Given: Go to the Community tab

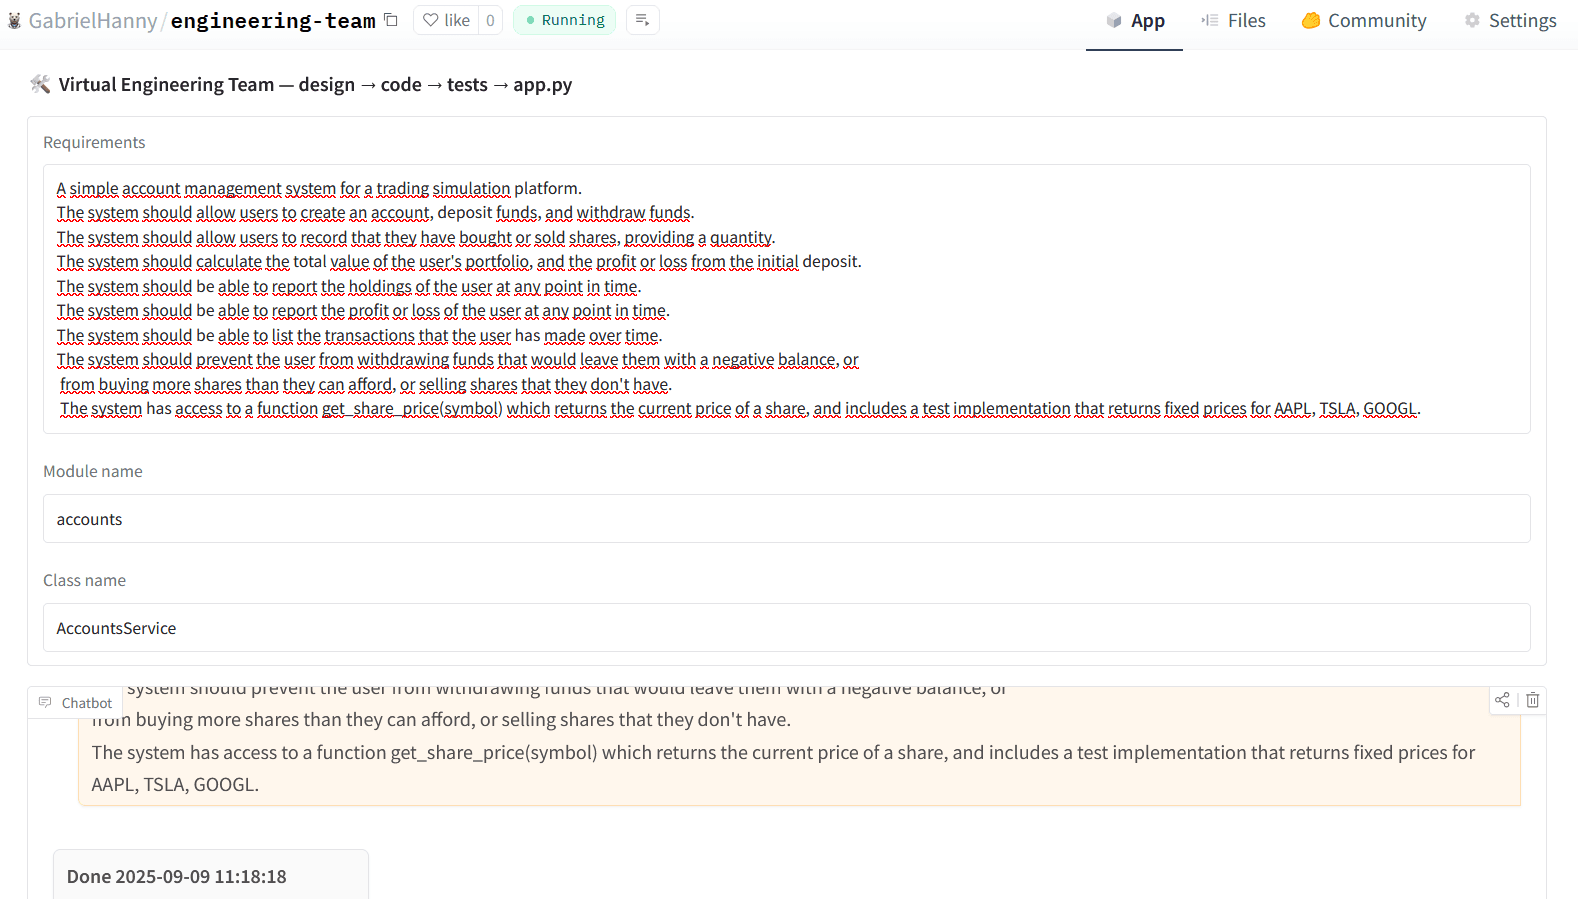Looking at the screenshot, I should tap(1363, 21).
